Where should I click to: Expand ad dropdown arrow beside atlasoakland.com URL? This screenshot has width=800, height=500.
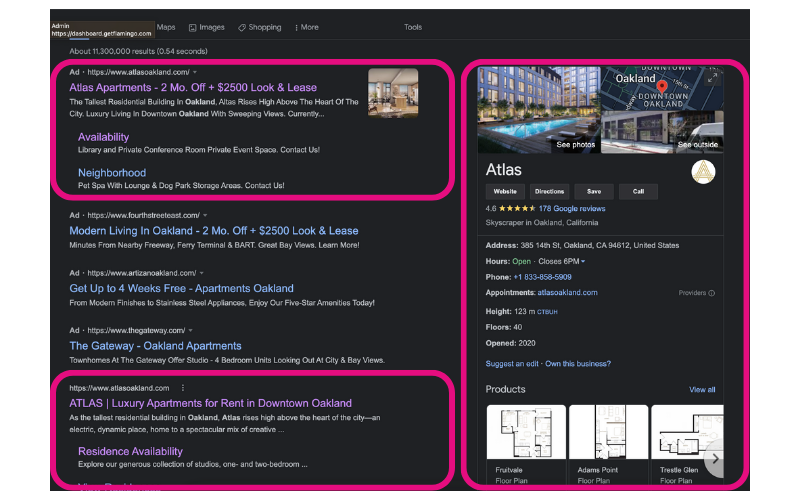coord(195,73)
